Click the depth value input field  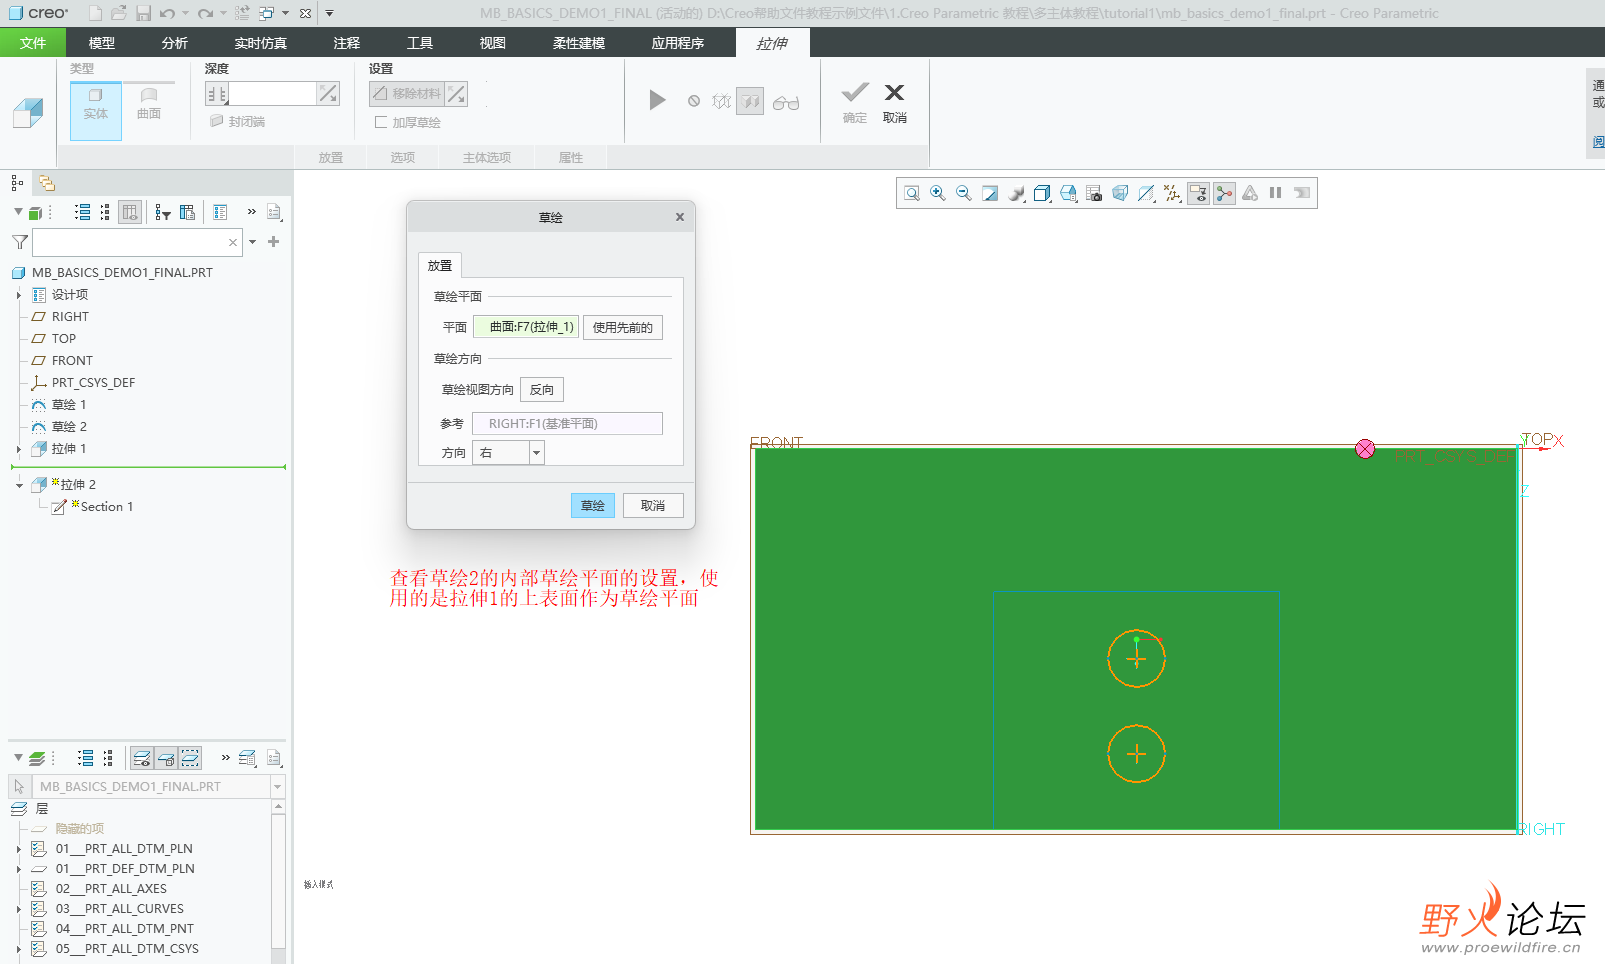[272, 93]
